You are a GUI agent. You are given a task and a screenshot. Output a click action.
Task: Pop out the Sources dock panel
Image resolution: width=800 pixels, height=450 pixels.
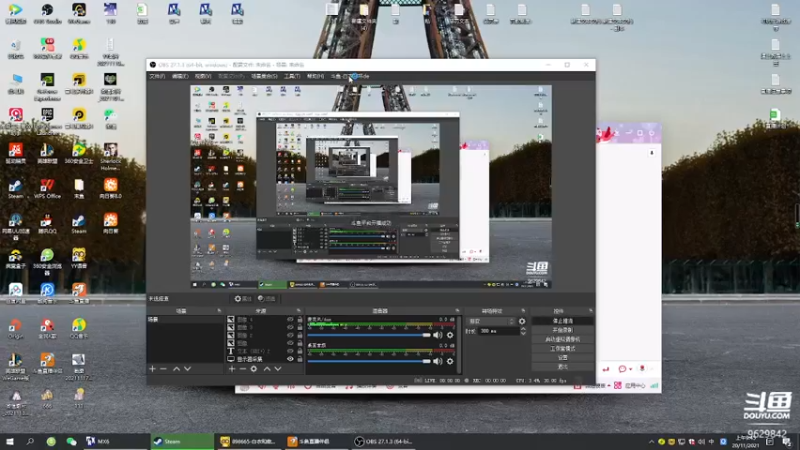click(299, 311)
